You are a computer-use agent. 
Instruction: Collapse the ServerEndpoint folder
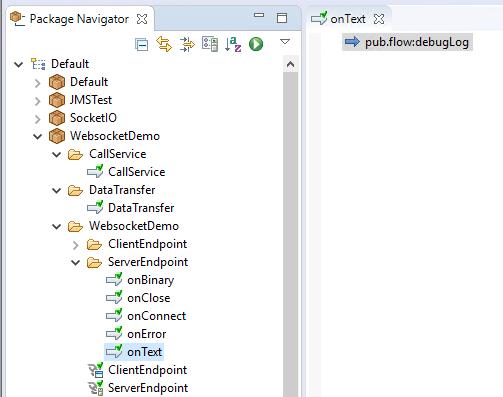[76, 262]
